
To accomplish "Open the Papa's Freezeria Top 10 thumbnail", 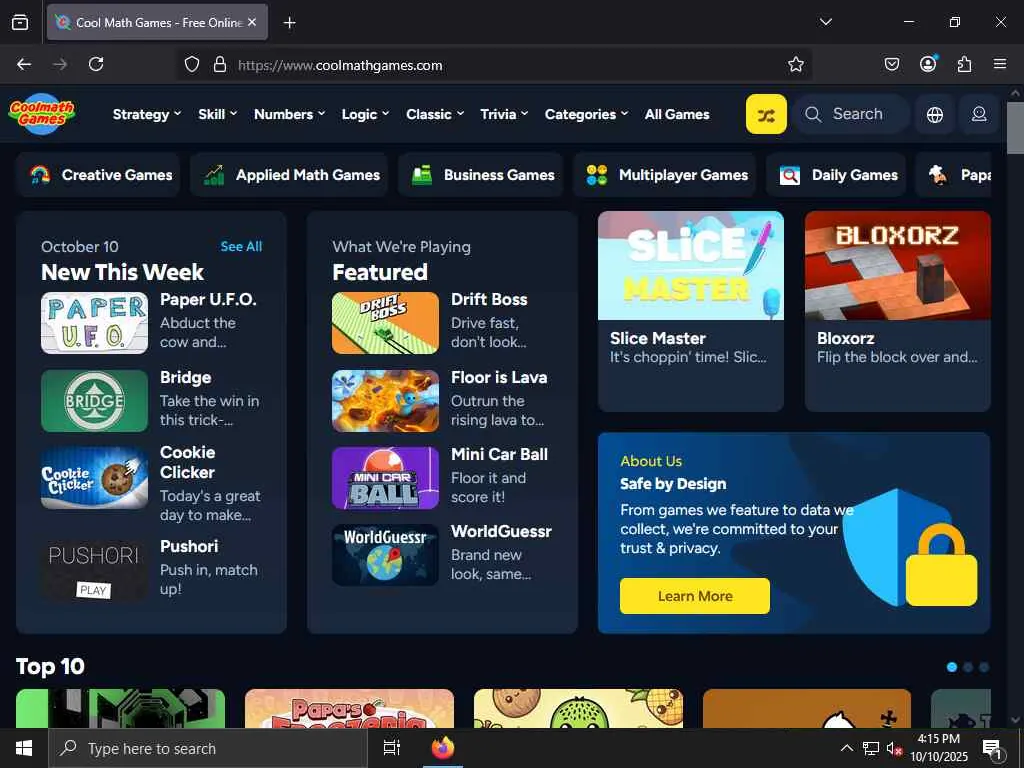I will point(349,709).
